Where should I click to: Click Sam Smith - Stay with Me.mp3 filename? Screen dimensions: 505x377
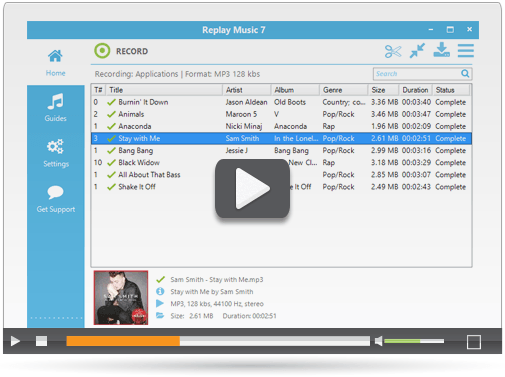click(x=217, y=279)
